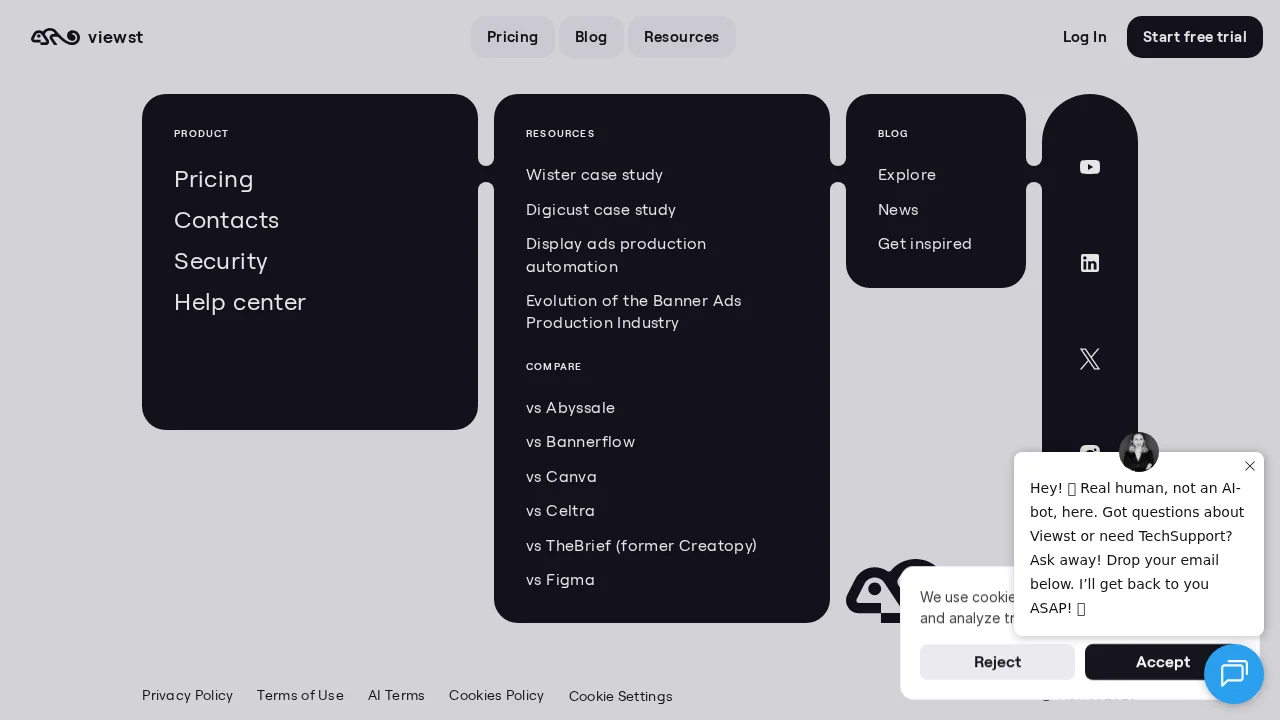Click the support agent's avatar photo
The image size is (1280, 720).
click(x=1139, y=452)
